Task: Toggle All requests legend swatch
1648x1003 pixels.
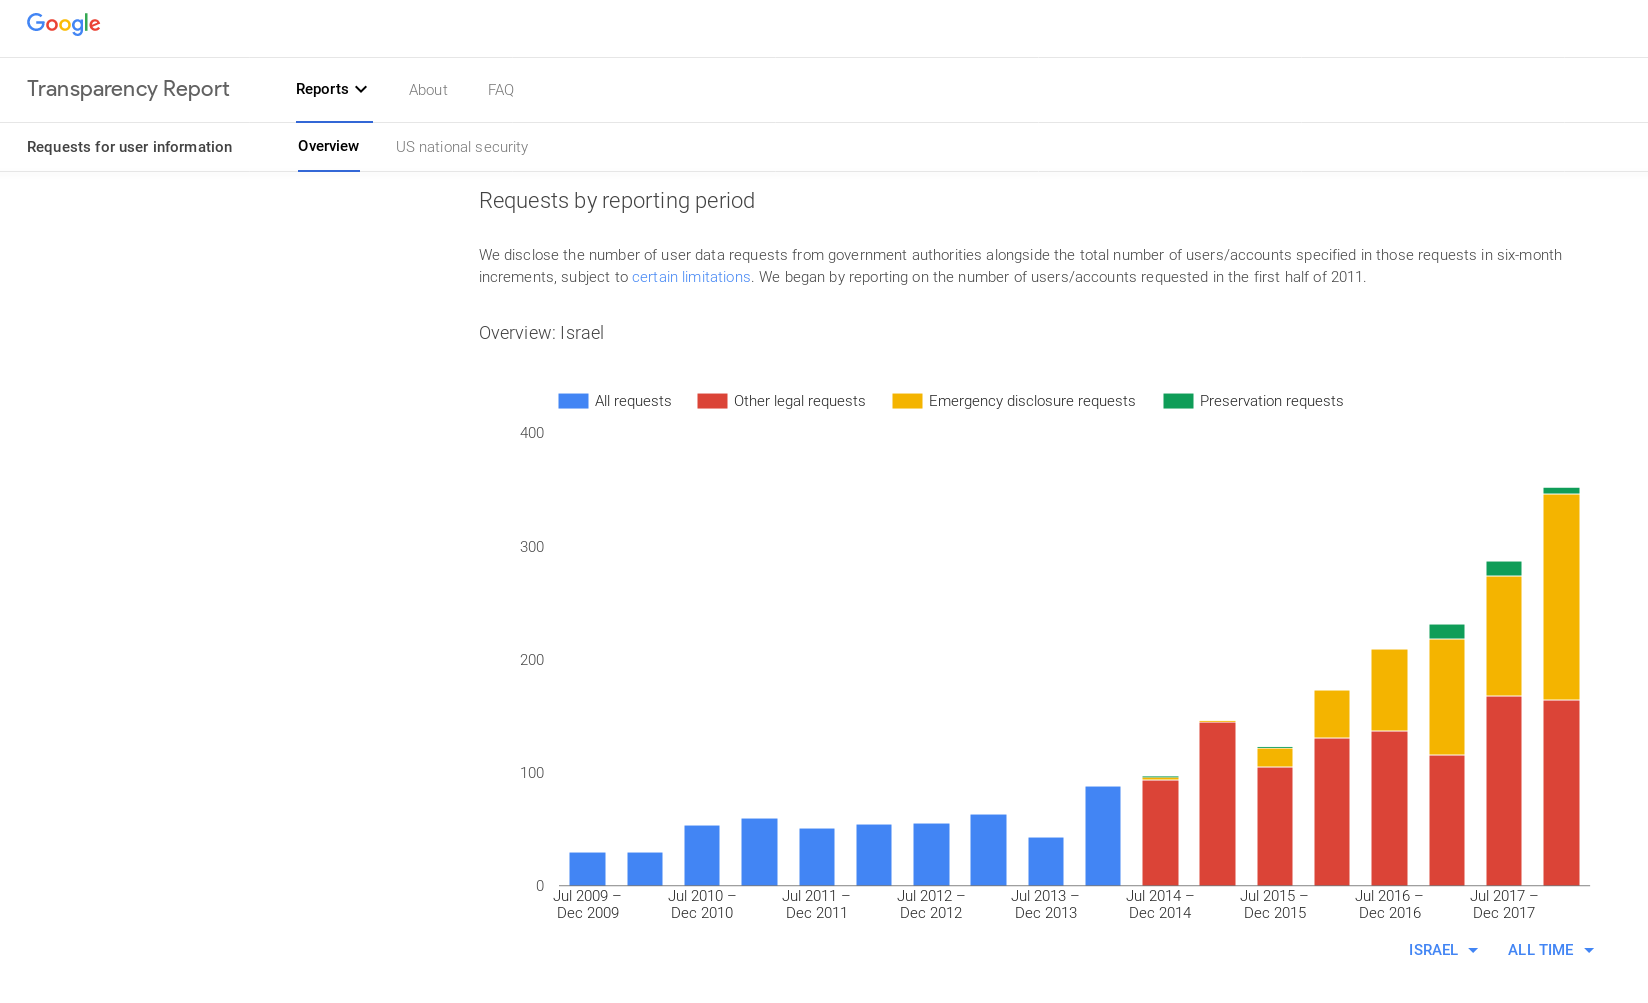Action: 573,401
